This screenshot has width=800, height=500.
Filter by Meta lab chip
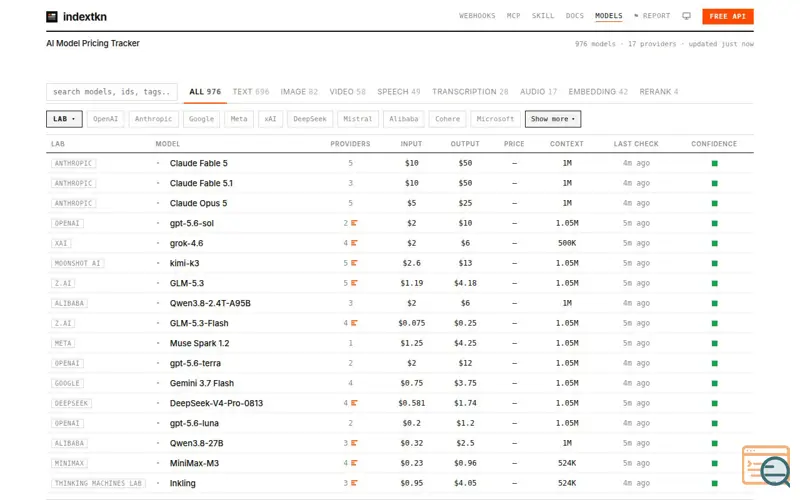tap(239, 119)
